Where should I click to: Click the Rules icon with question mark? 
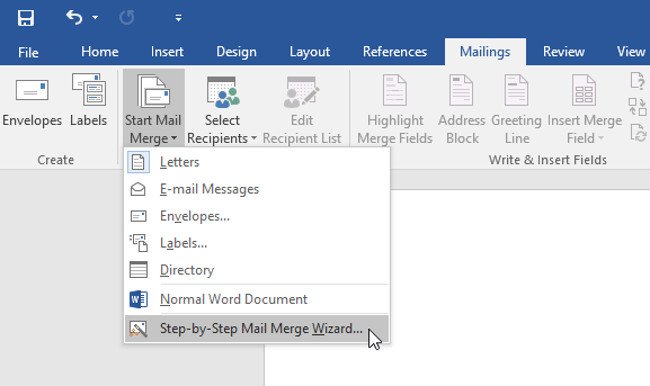(638, 81)
